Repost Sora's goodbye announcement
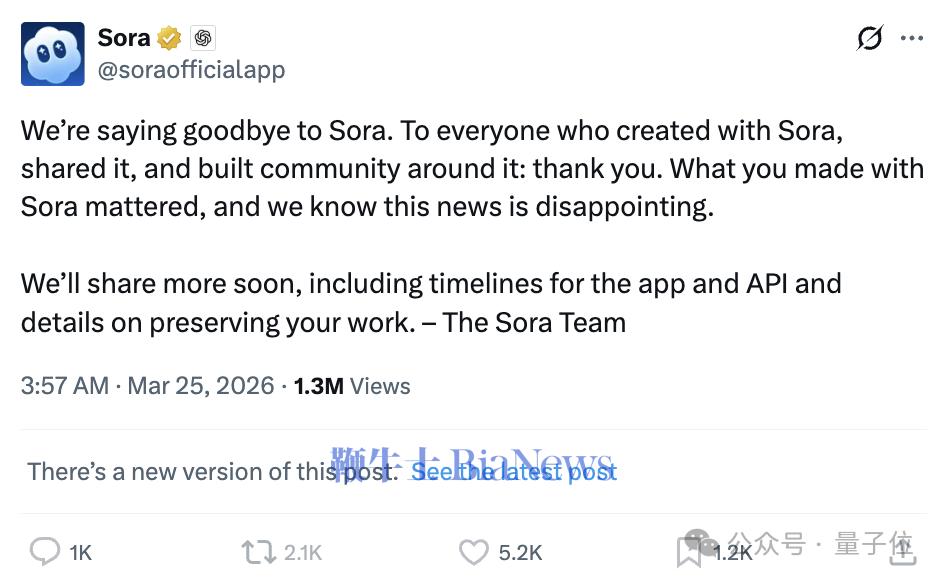Viewport: 944px width, 582px height. point(256,551)
